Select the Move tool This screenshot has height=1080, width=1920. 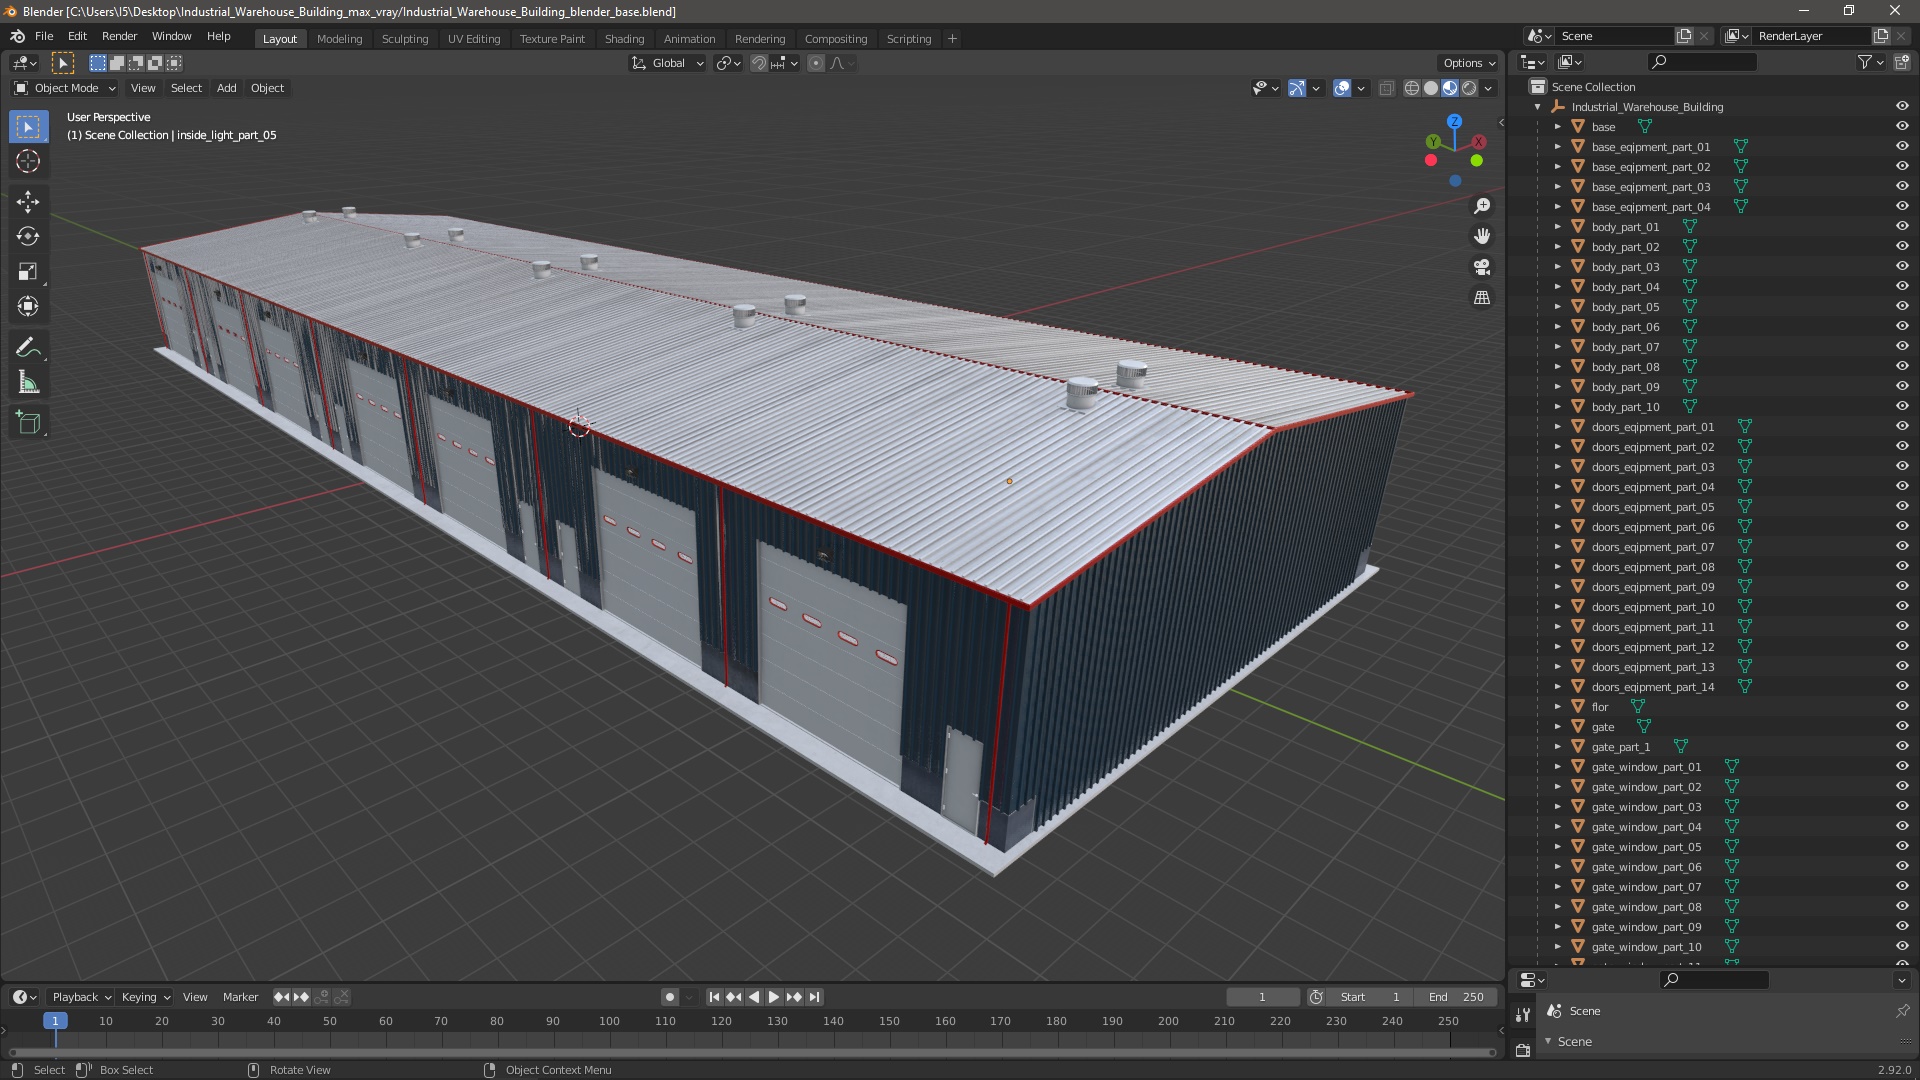28,201
